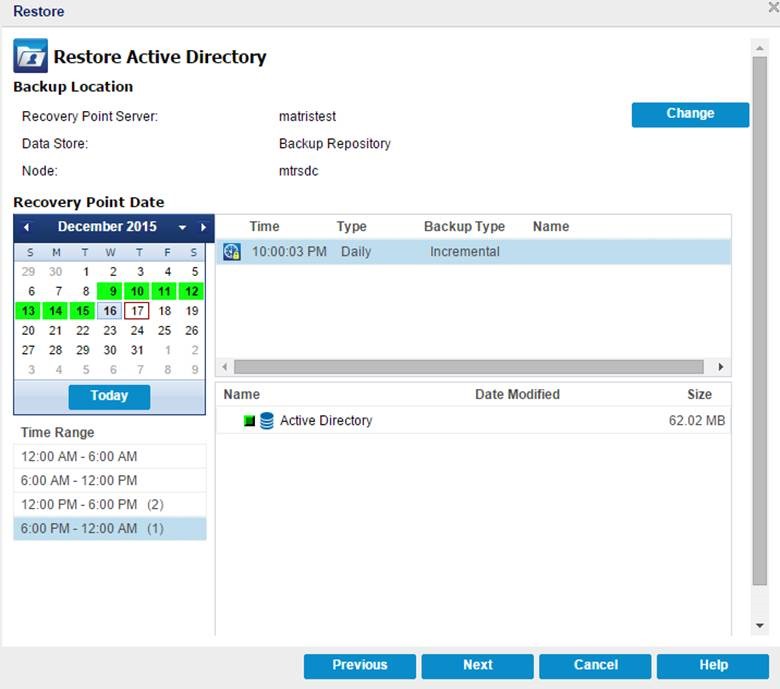Viewport: 780px width, 689px height.
Task: Open the December 2015 month dropdown
Action: pos(183,227)
